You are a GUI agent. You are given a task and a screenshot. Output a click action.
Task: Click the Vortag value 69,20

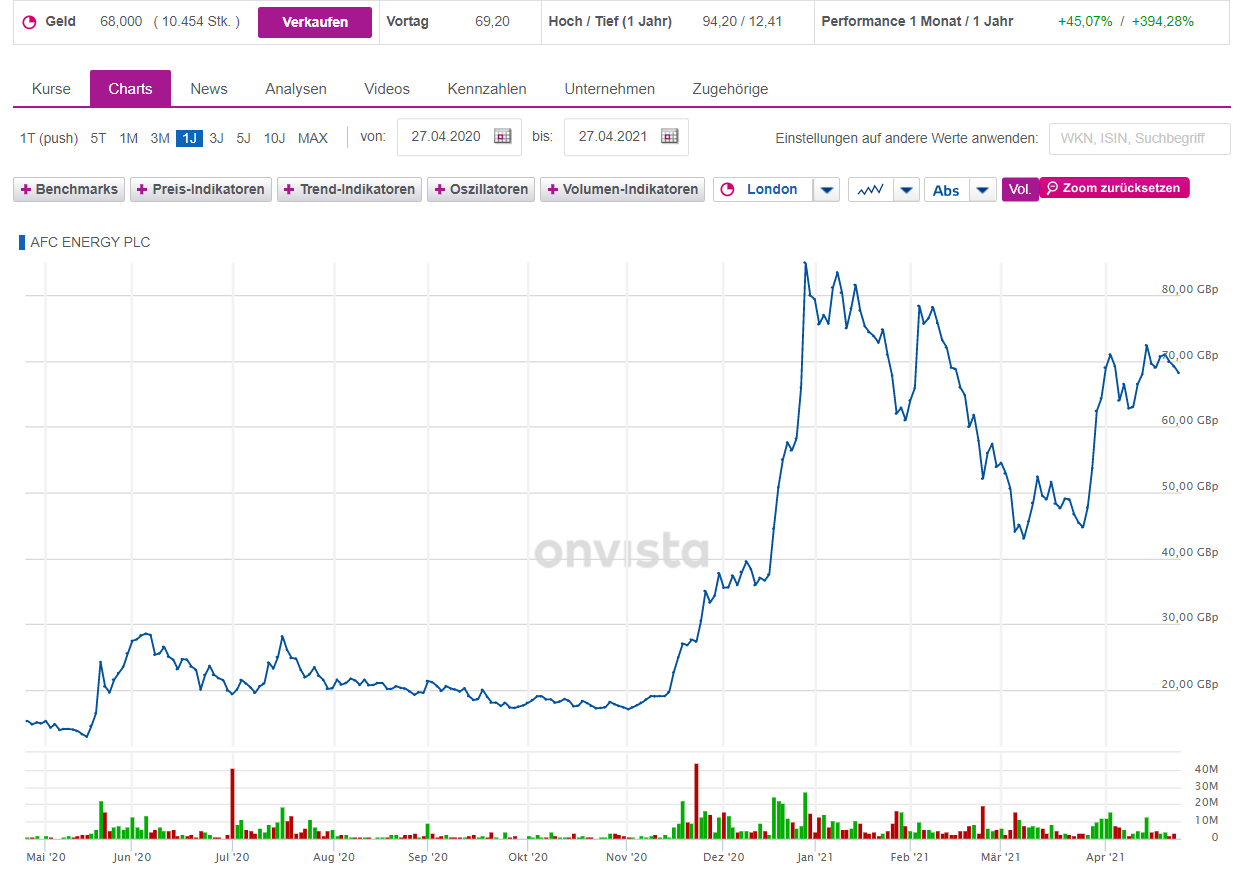coord(491,21)
